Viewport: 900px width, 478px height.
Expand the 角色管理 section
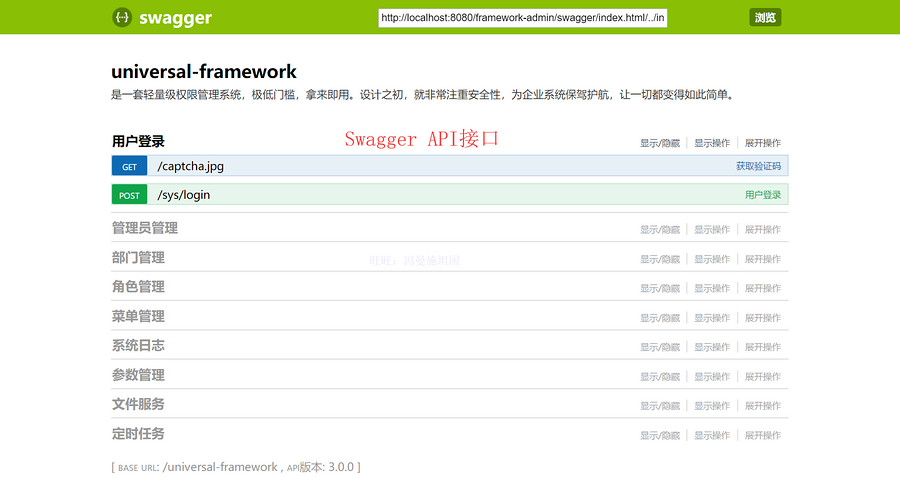point(138,286)
